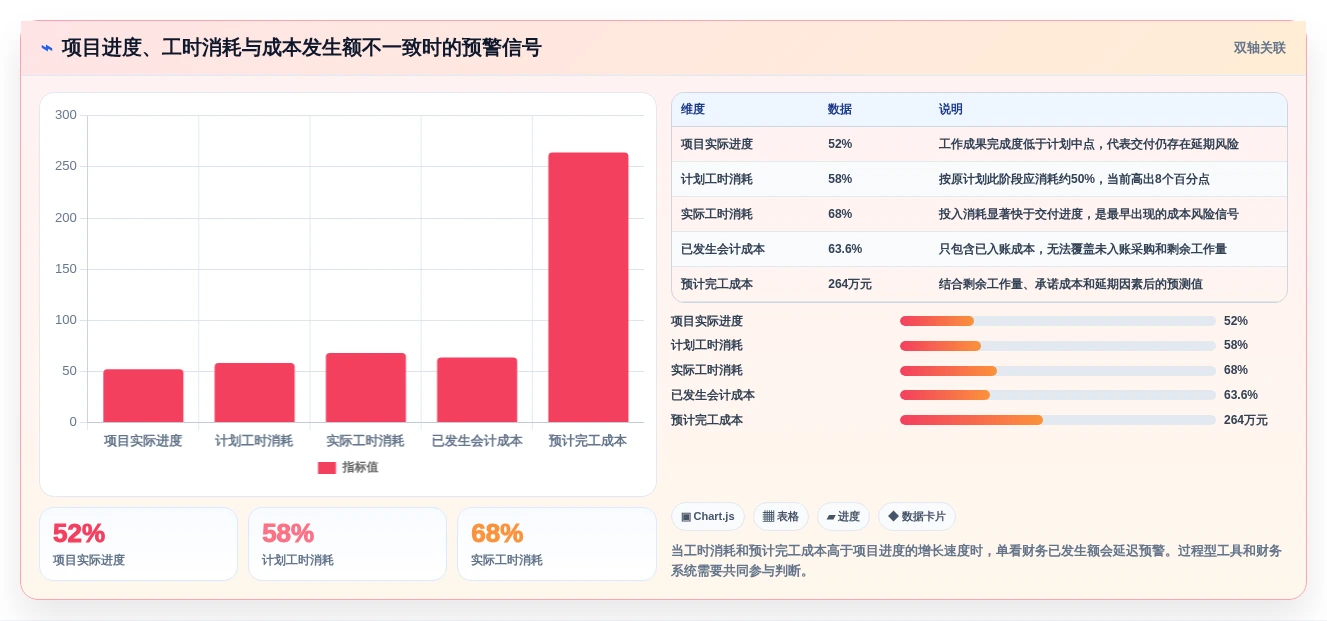Select the 表格 tag chip
The height and width of the screenshot is (621, 1327).
pos(781,517)
